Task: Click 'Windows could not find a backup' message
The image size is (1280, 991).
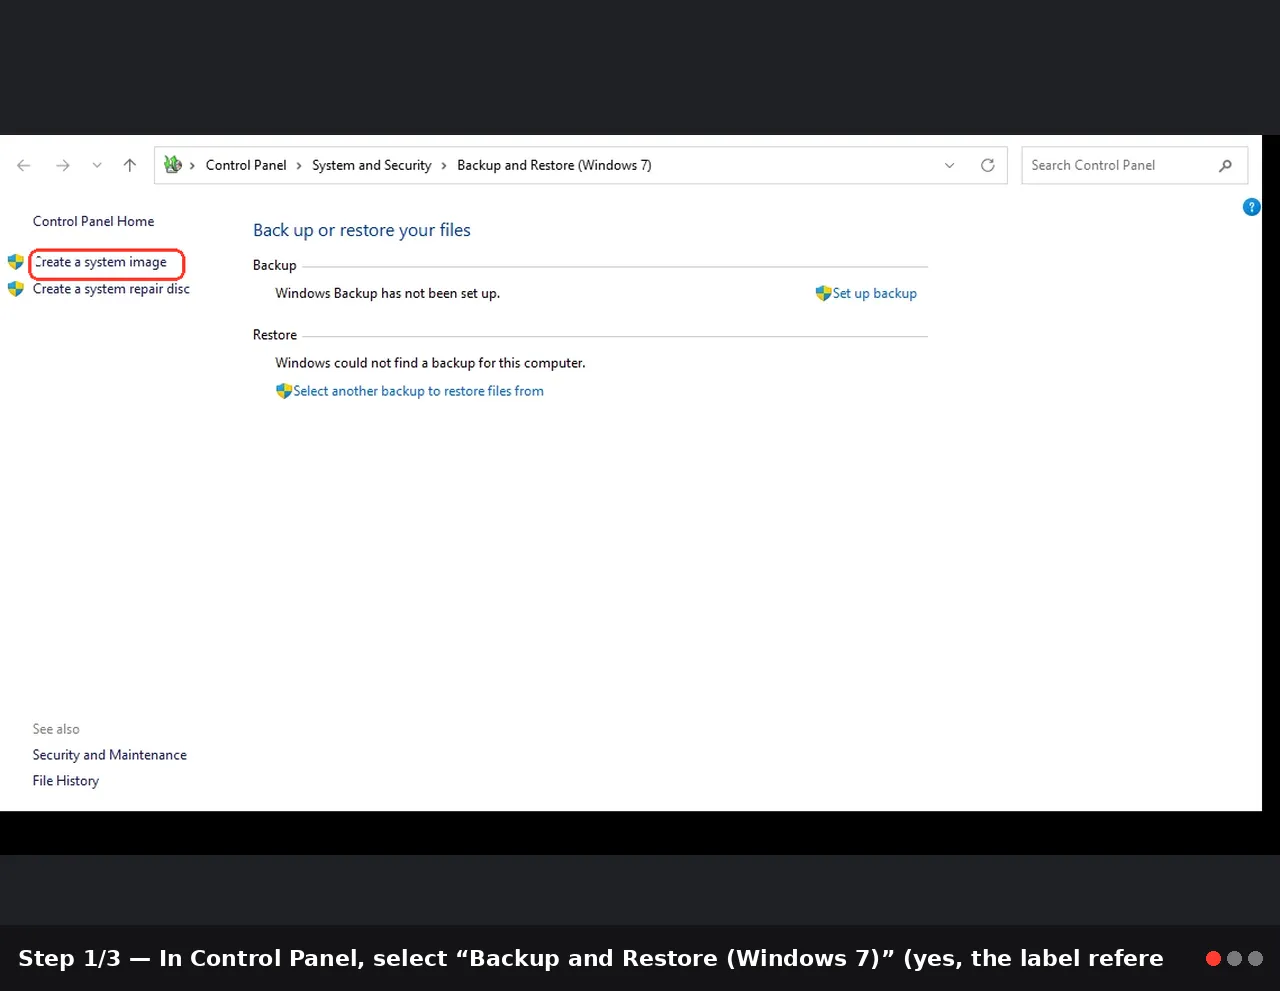Action: [430, 363]
